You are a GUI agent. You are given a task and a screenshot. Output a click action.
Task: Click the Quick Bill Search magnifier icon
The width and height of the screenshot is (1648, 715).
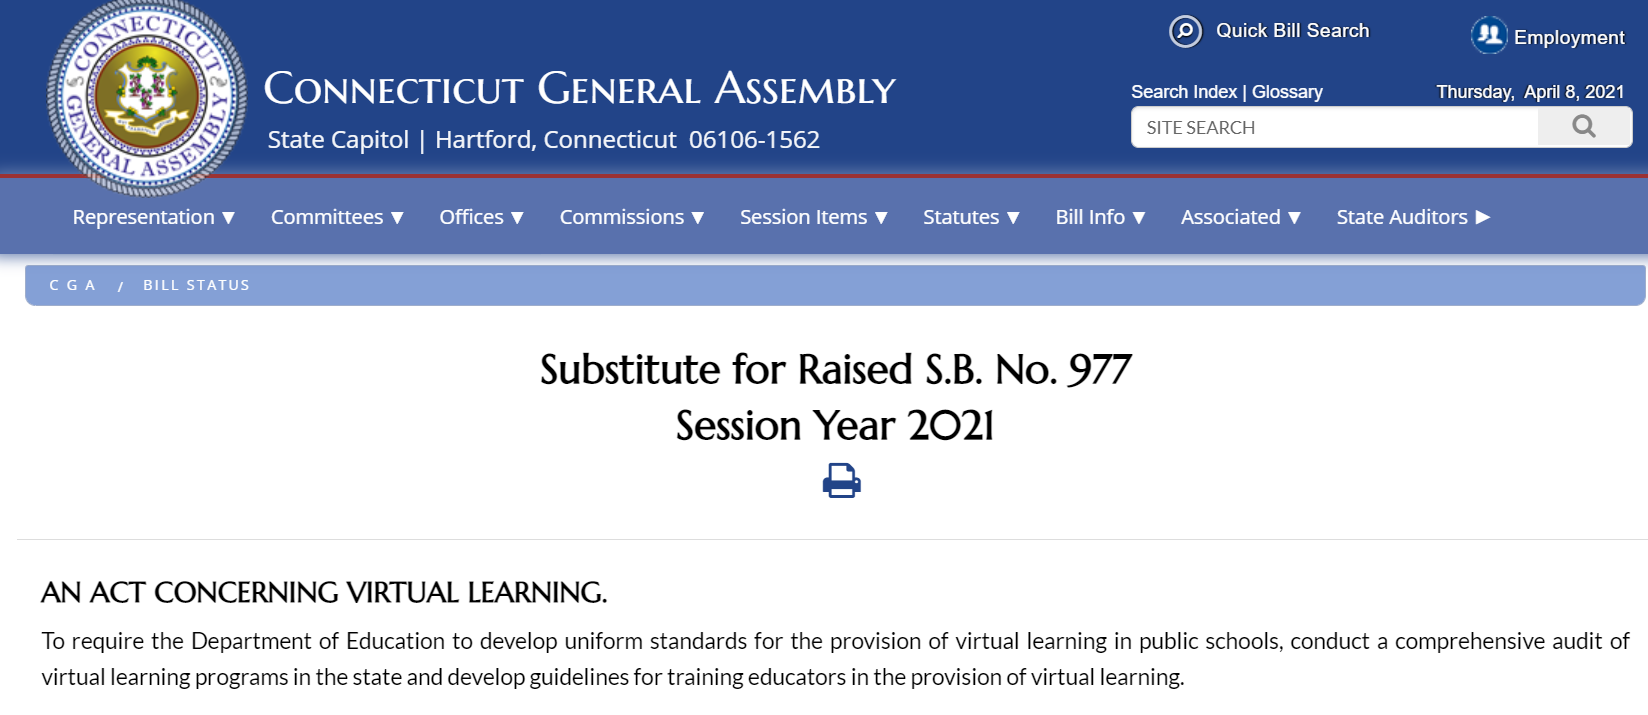click(x=1185, y=32)
